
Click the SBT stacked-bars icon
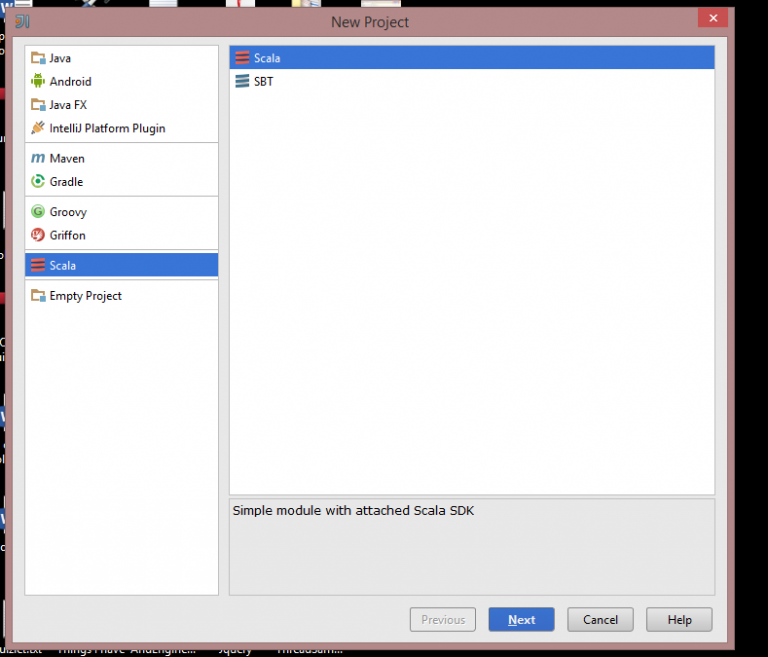[242, 82]
